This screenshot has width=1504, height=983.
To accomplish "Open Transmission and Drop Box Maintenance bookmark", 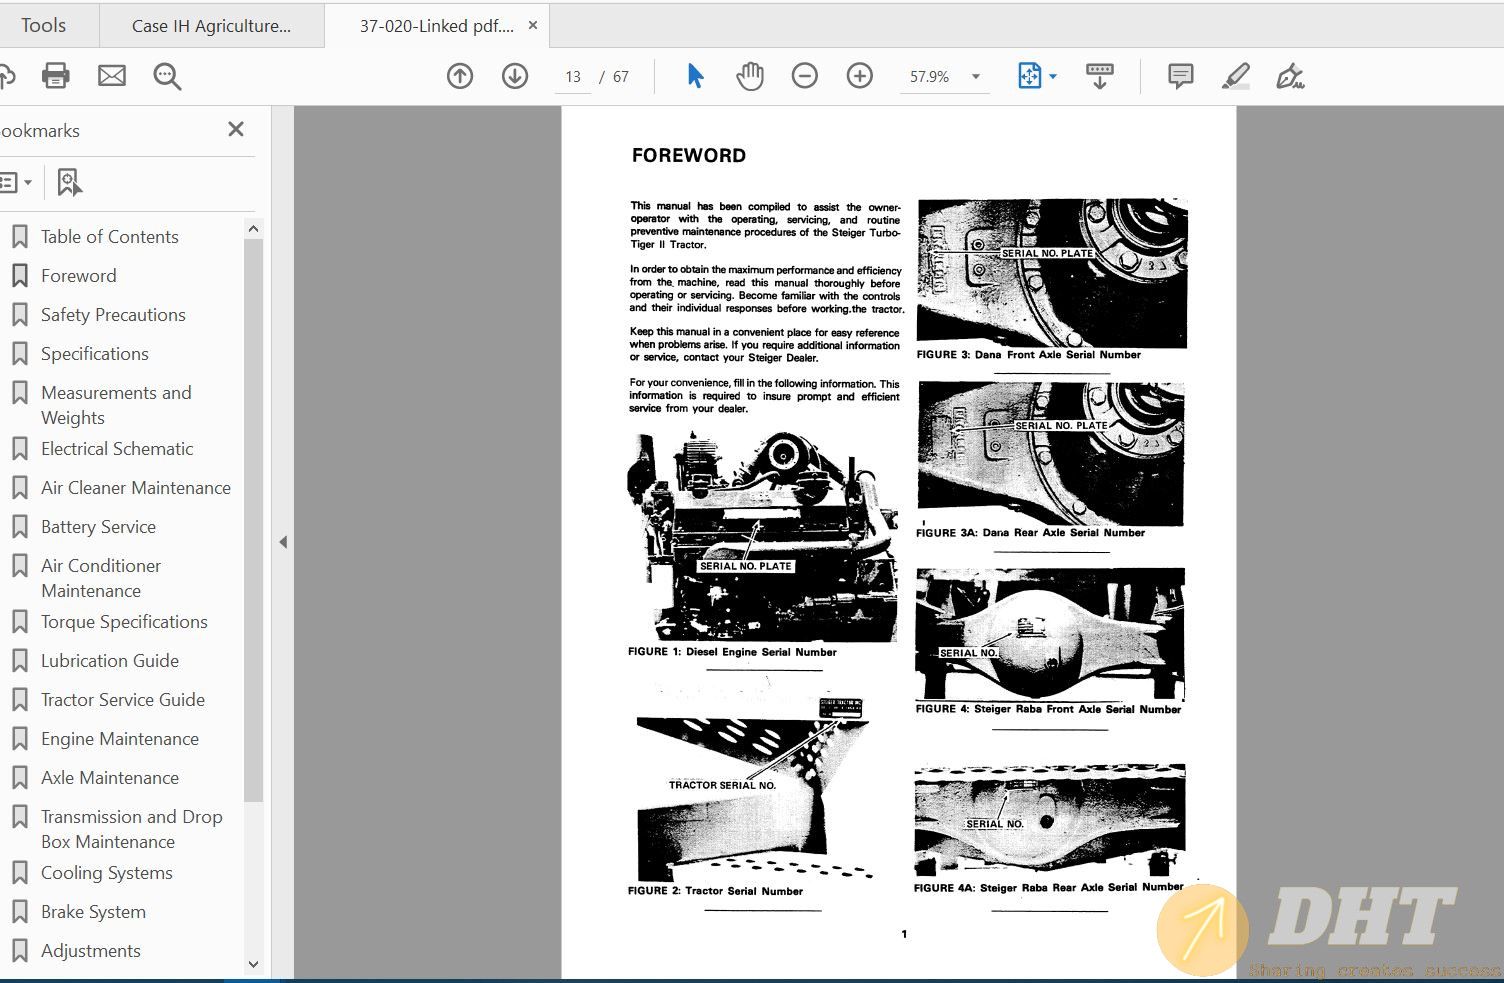I will [131, 829].
